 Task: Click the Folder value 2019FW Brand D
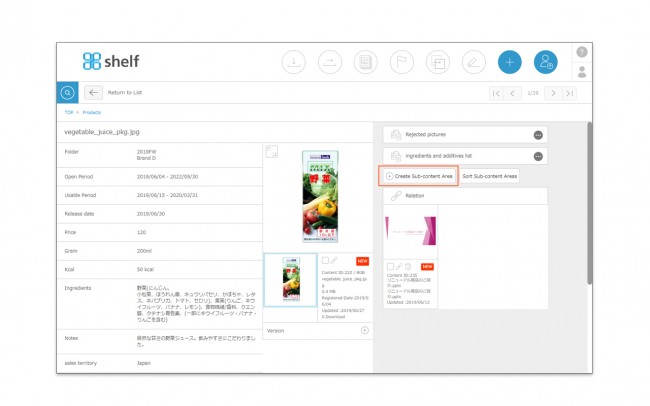tap(146, 155)
